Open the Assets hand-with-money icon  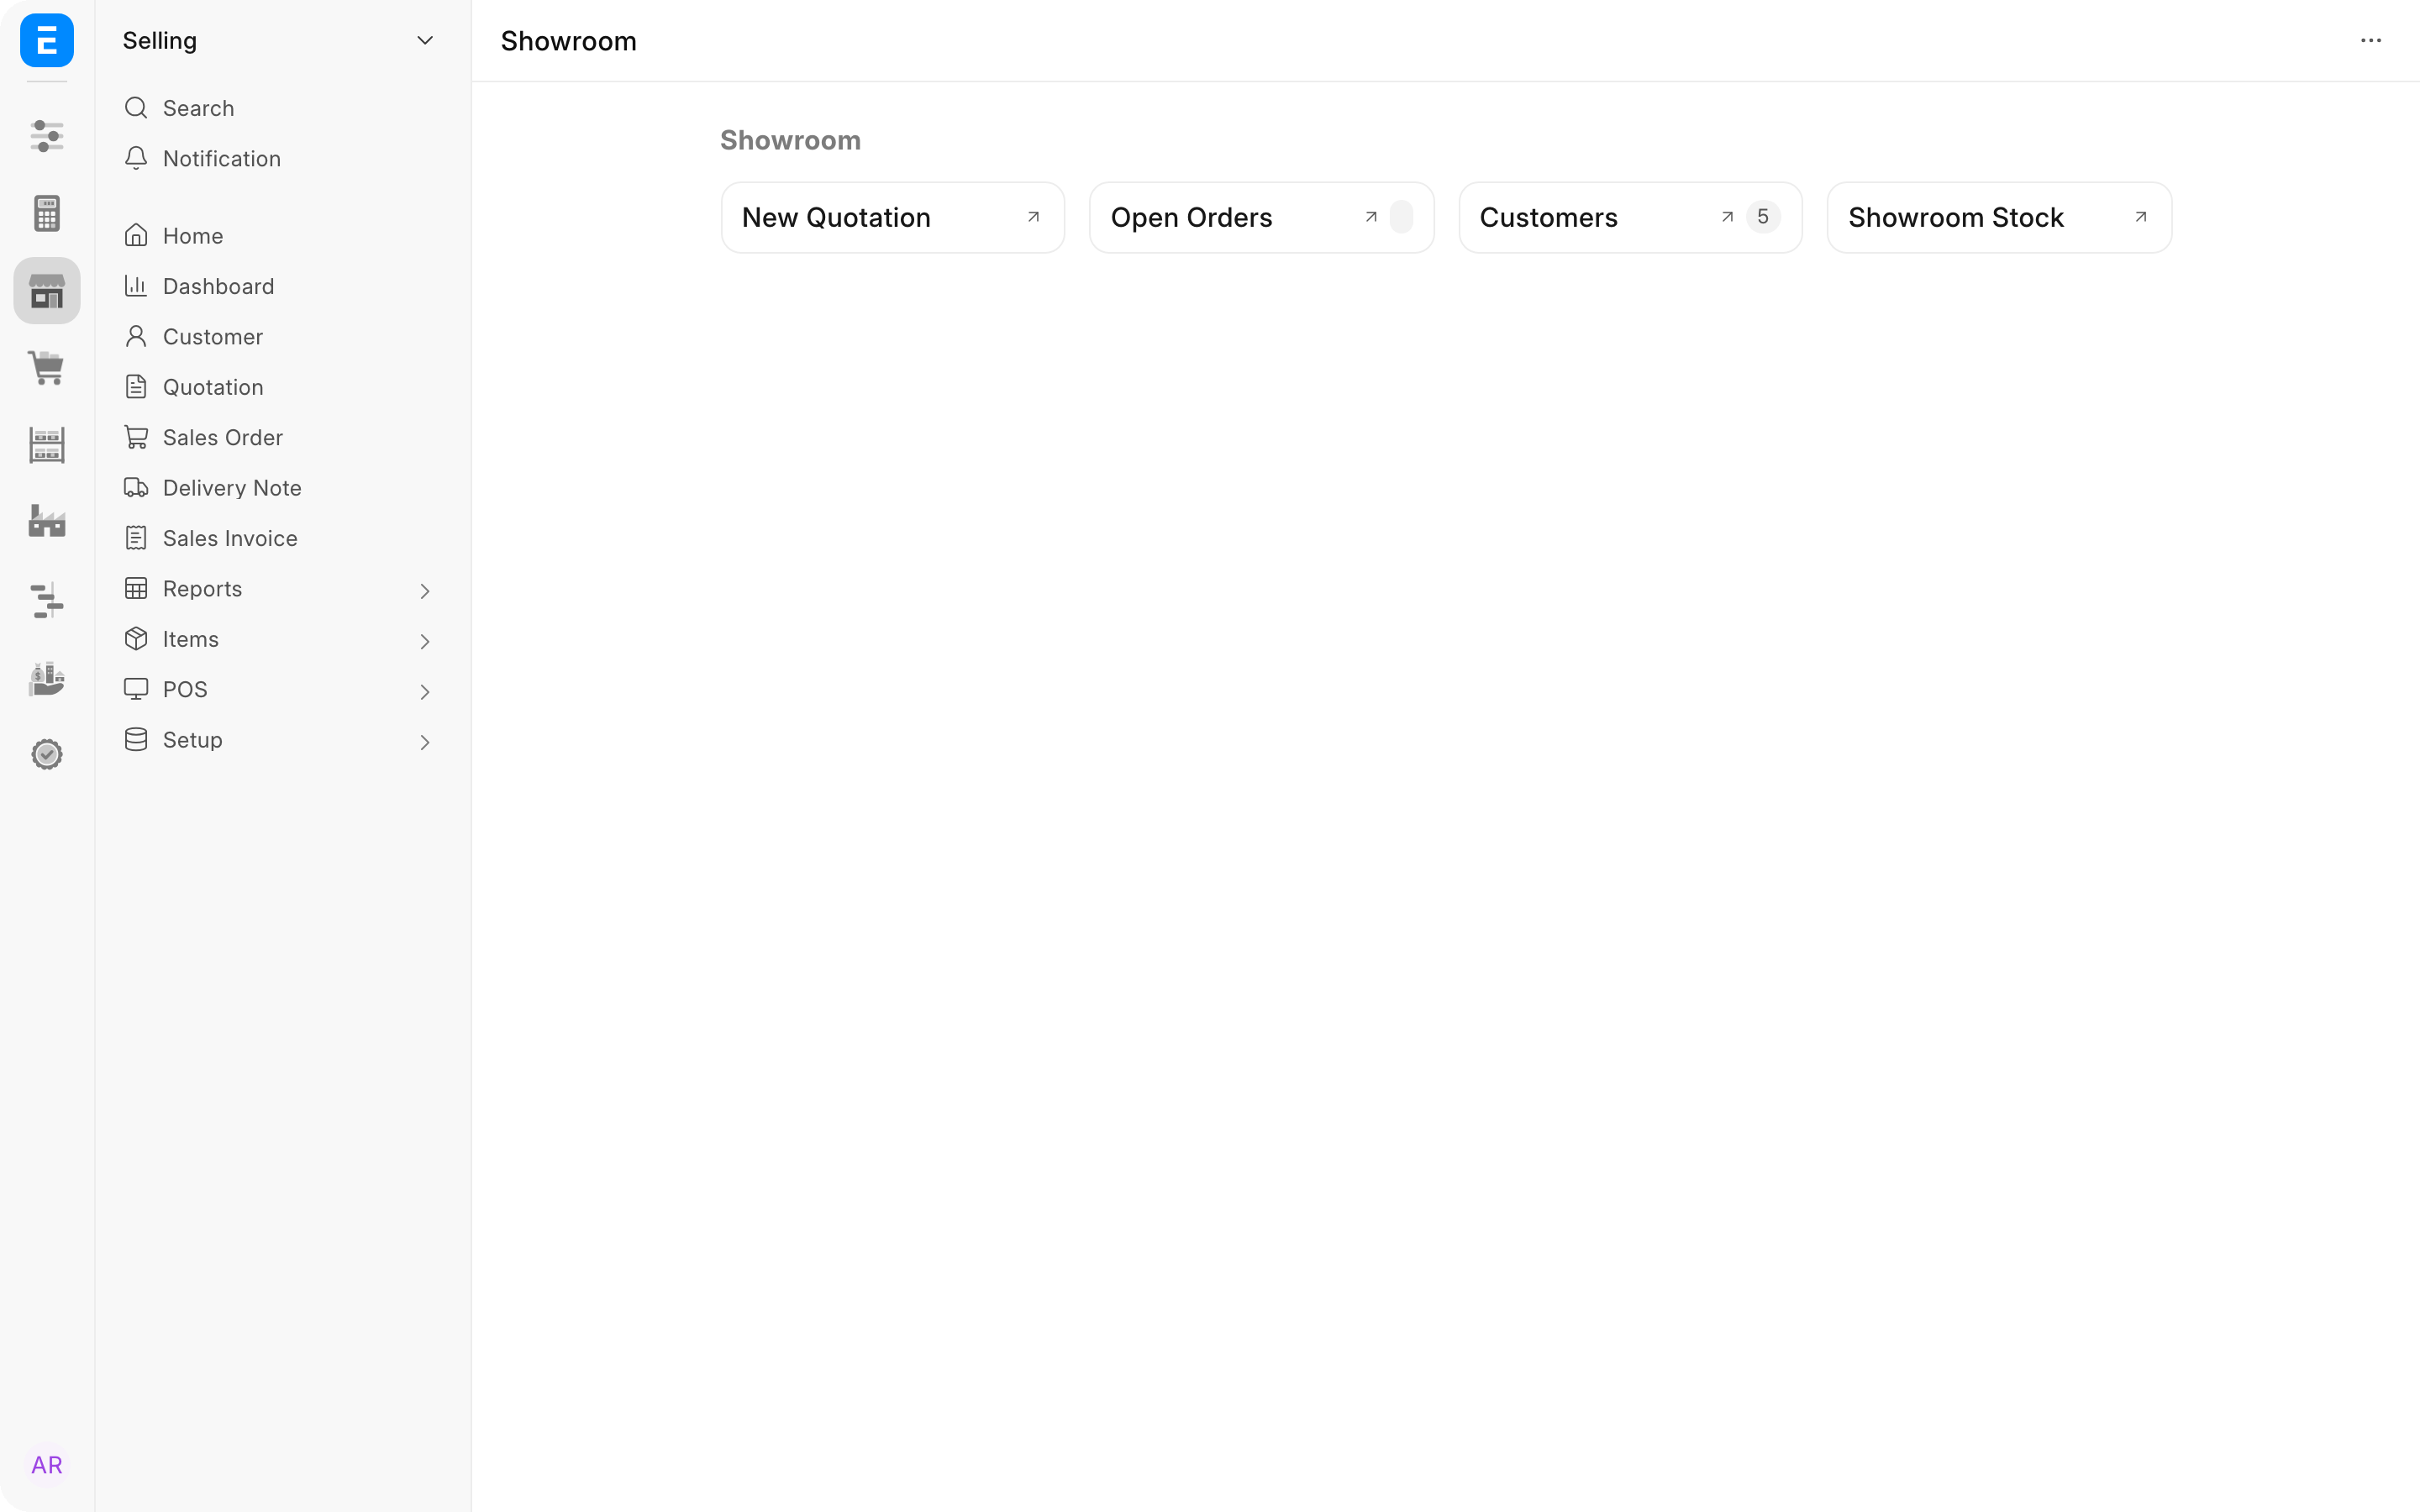click(47, 678)
